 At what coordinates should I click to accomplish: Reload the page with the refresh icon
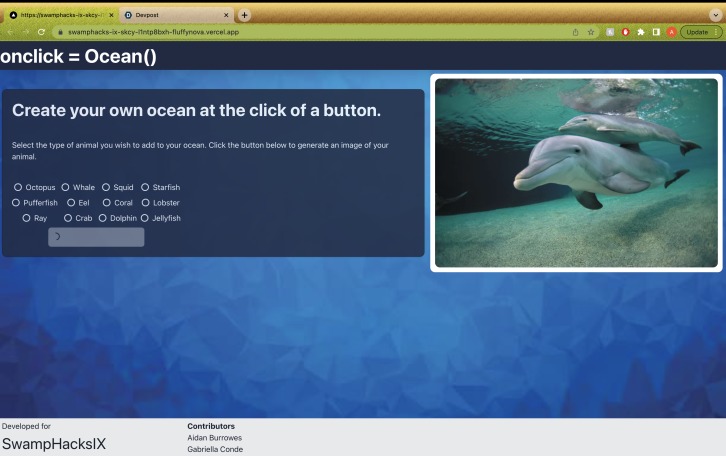click(41, 32)
